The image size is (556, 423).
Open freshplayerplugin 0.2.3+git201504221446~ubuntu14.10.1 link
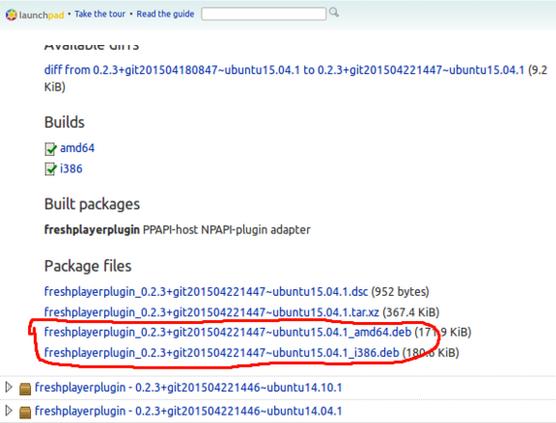point(188,388)
